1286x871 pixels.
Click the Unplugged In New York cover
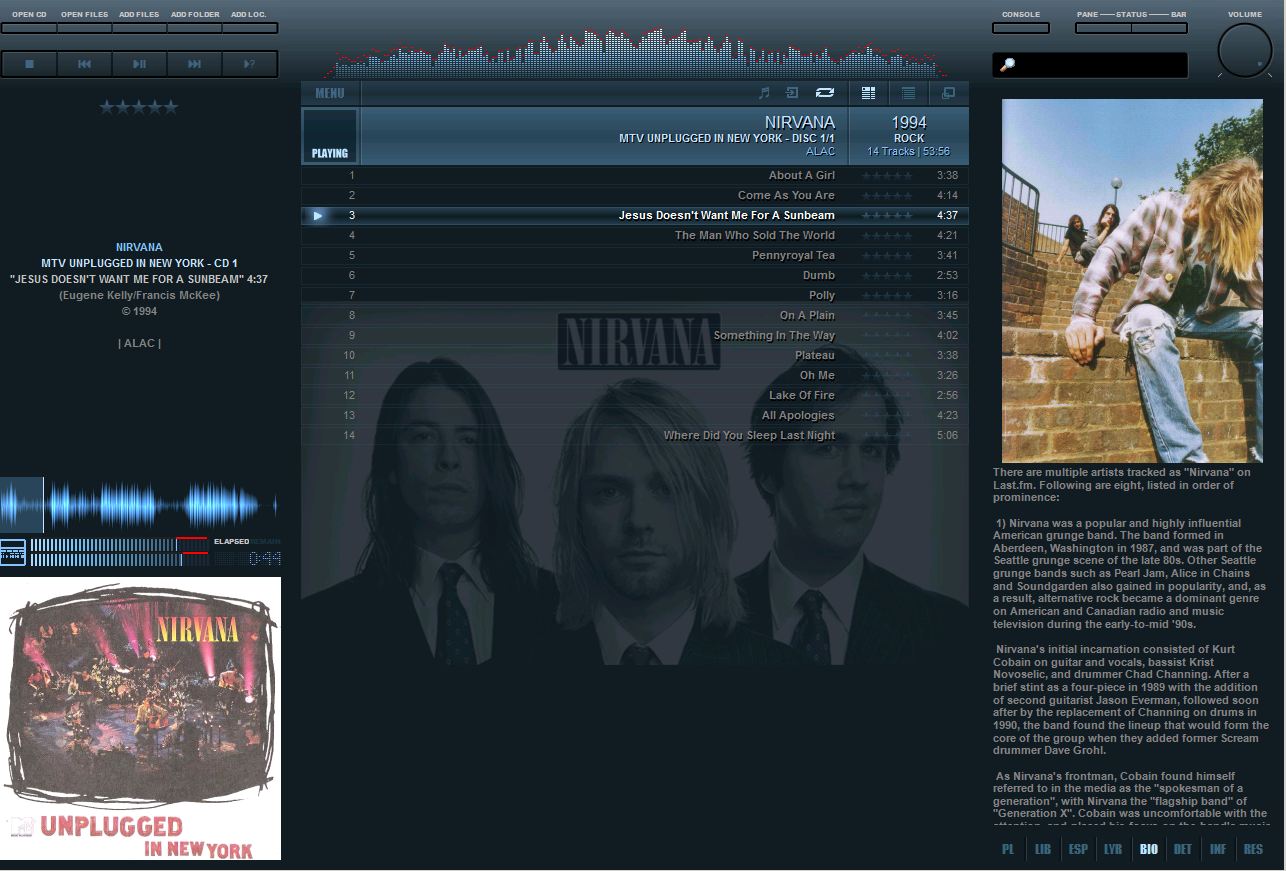pos(140,718)
